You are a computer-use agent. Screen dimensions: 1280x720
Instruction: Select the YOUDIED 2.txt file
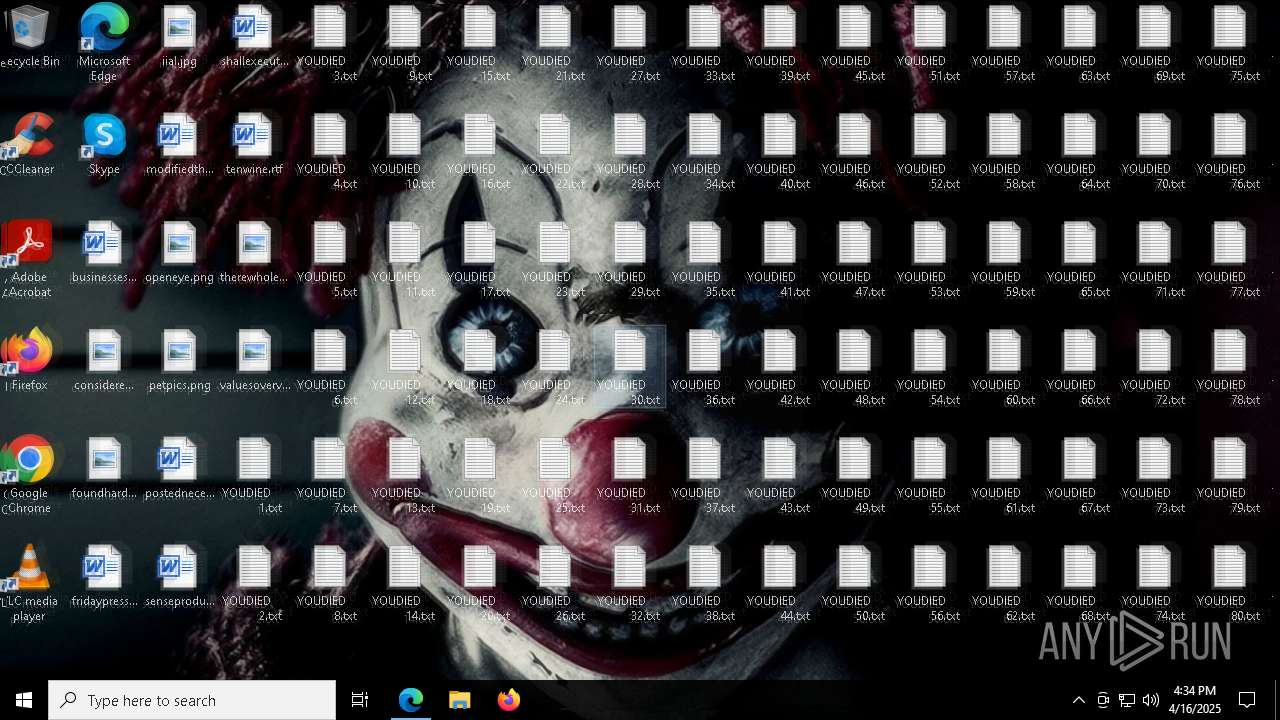point(254,585)
